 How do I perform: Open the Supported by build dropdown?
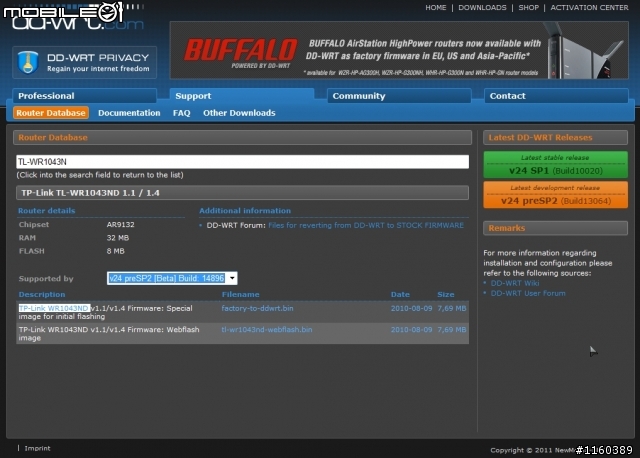(x=172, y=278)
